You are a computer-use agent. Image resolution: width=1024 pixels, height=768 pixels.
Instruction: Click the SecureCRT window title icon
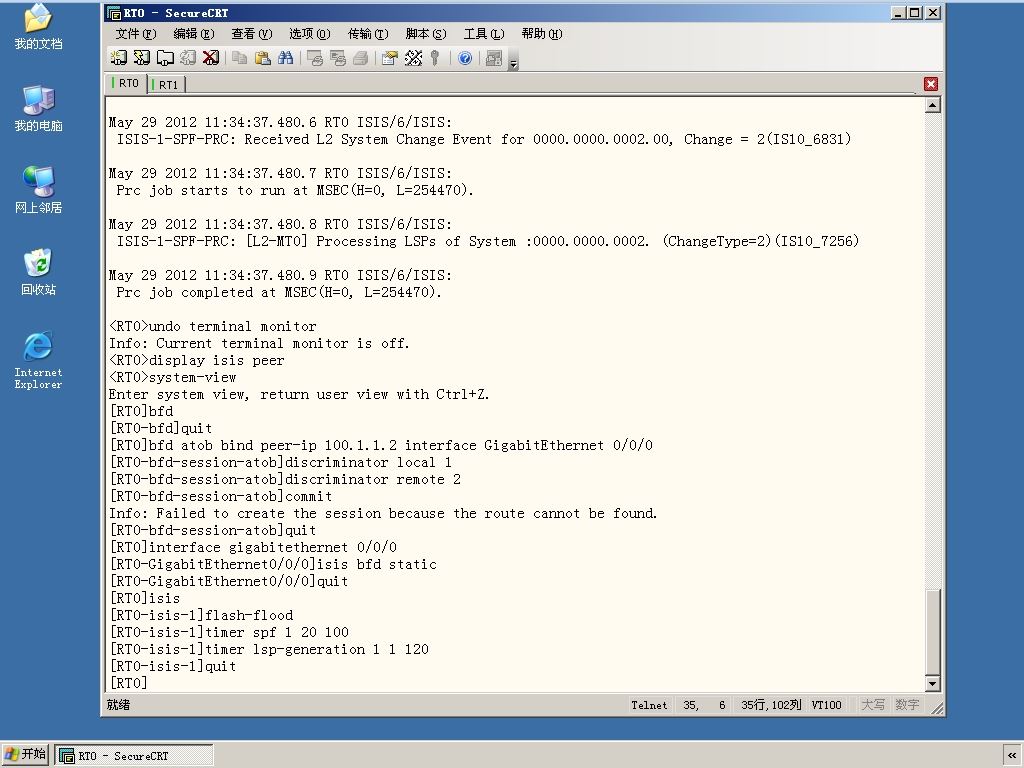[x=114, y=13]
